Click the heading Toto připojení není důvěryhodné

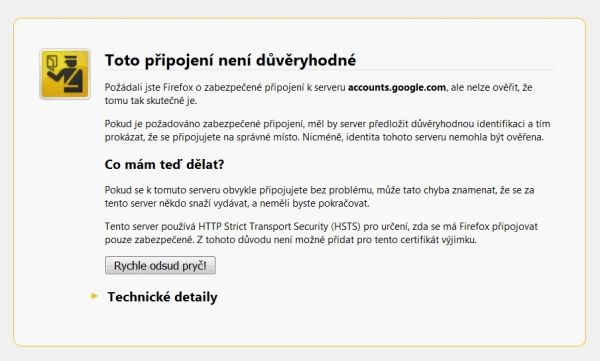(x=230, y=60)
